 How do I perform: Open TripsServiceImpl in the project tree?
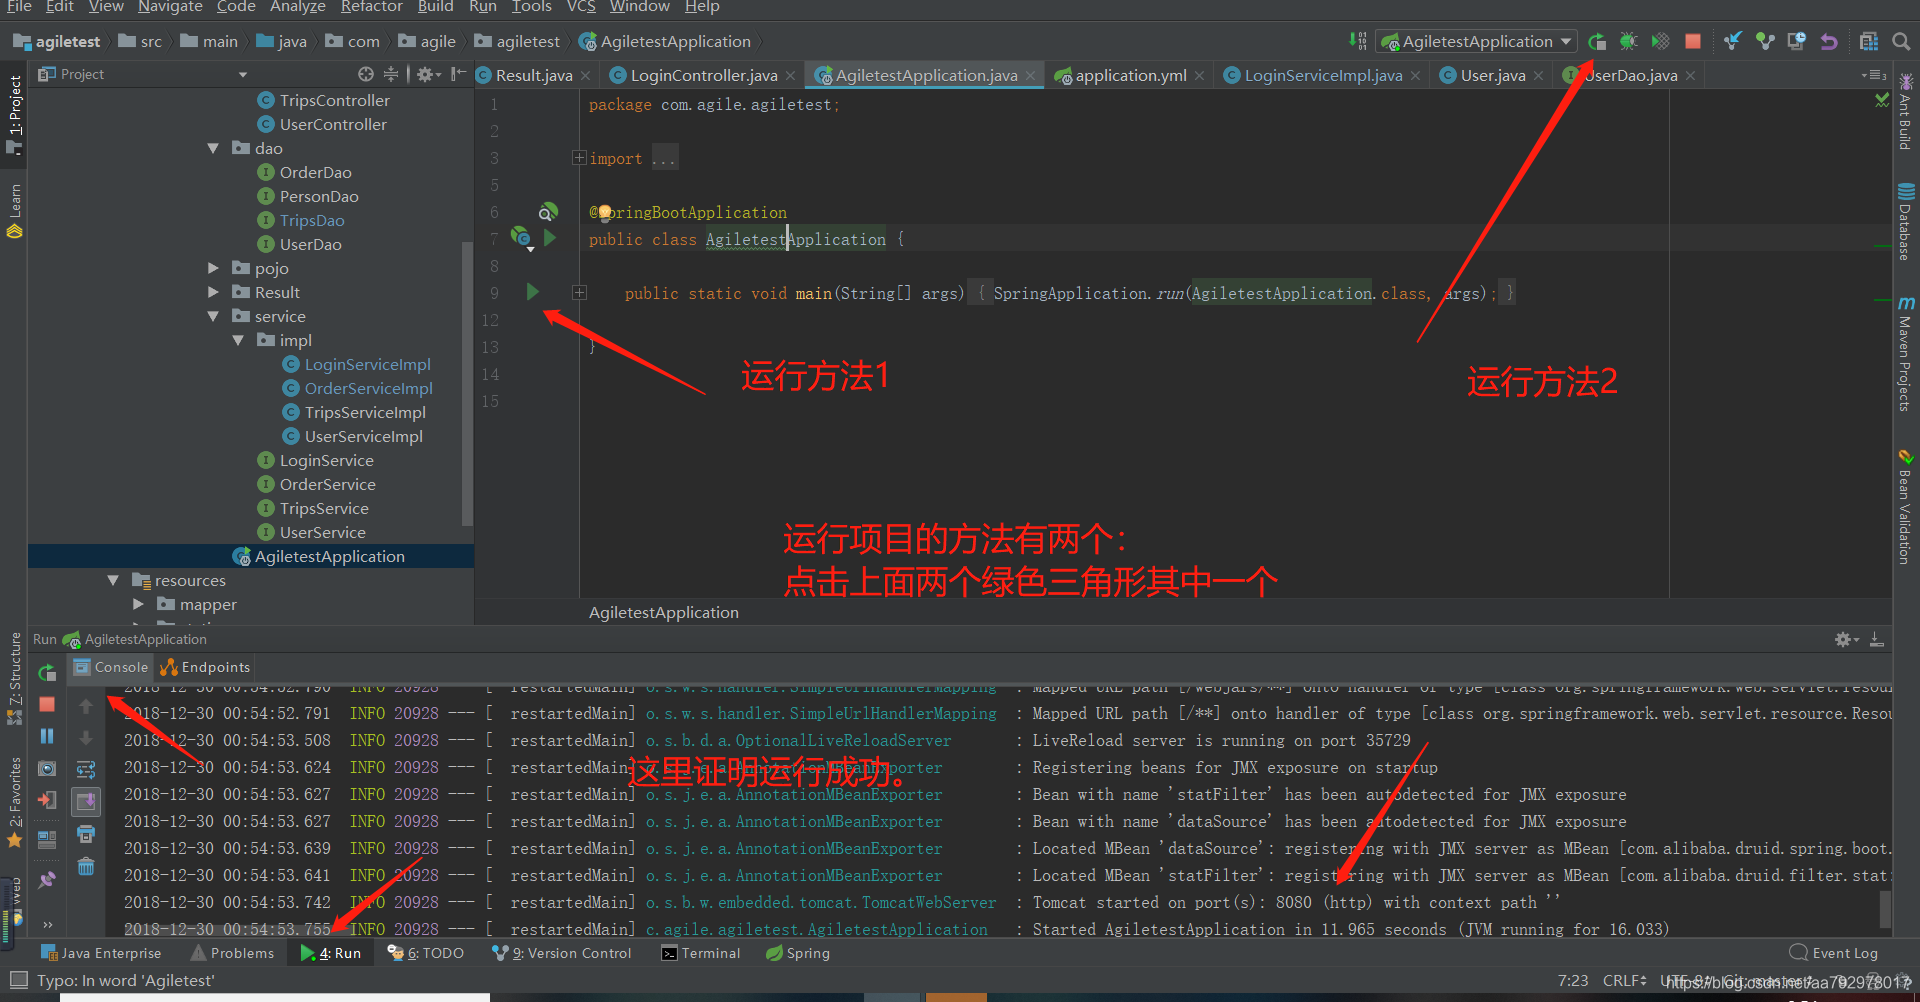(x=365, y=412)
